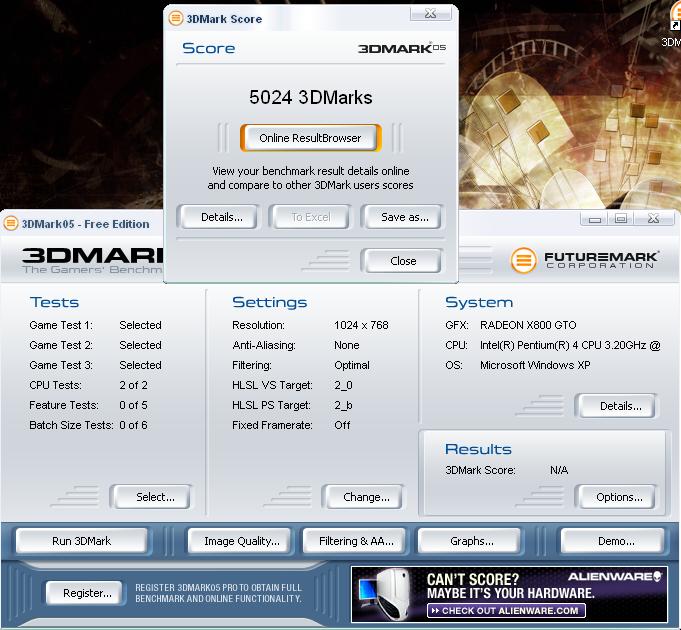The width and height of the screenshot is (681, 630).
Task: Click the 3DMark Score N/A value
Action: click(559, 470)
